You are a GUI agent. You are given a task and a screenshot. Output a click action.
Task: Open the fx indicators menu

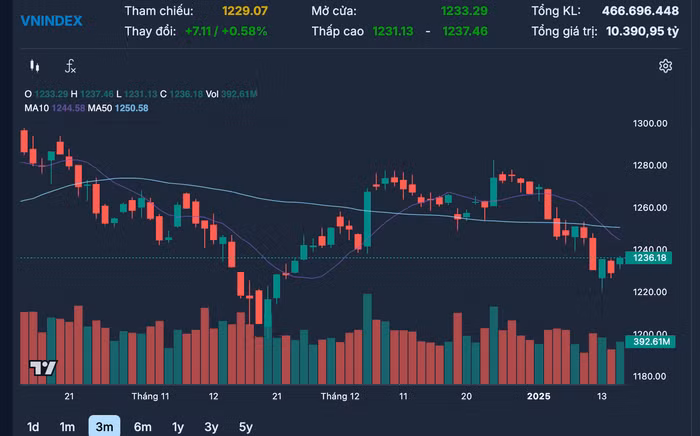point(70,66)
